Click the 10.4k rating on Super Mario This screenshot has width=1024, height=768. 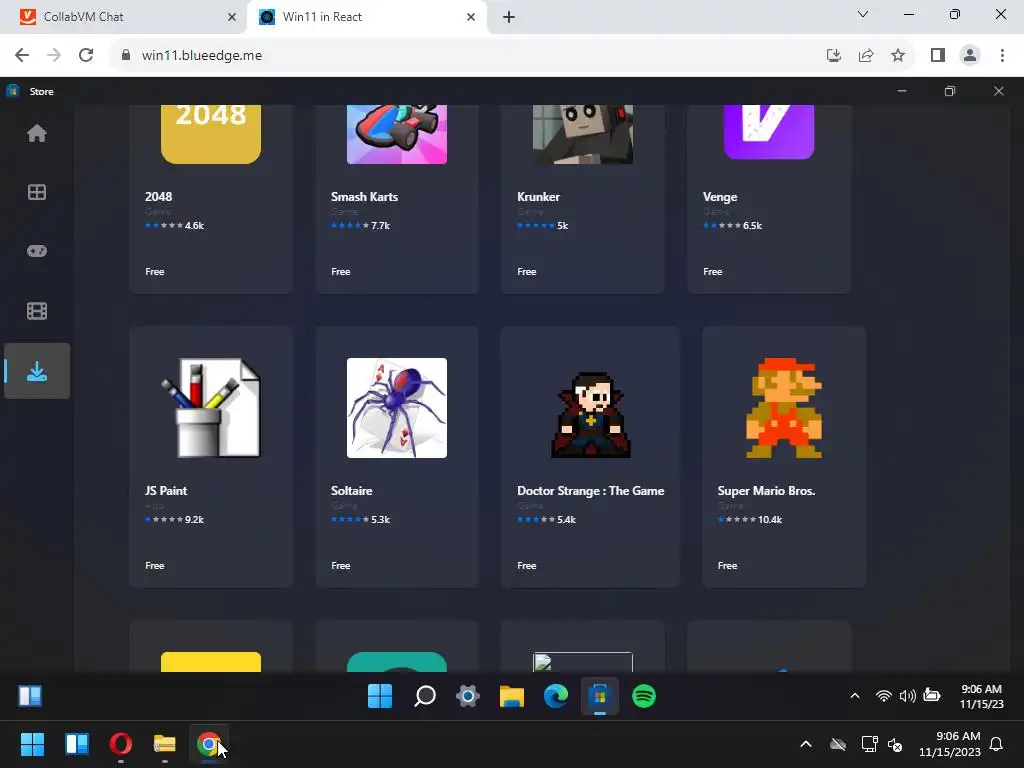[x=770, y=520]
